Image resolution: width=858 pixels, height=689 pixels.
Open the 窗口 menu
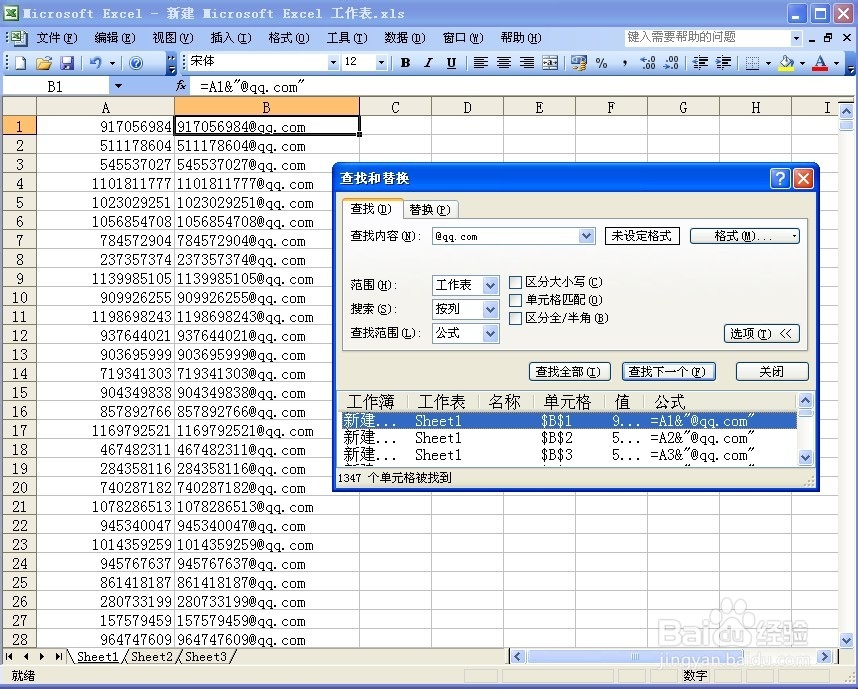[x=462, y=38]
